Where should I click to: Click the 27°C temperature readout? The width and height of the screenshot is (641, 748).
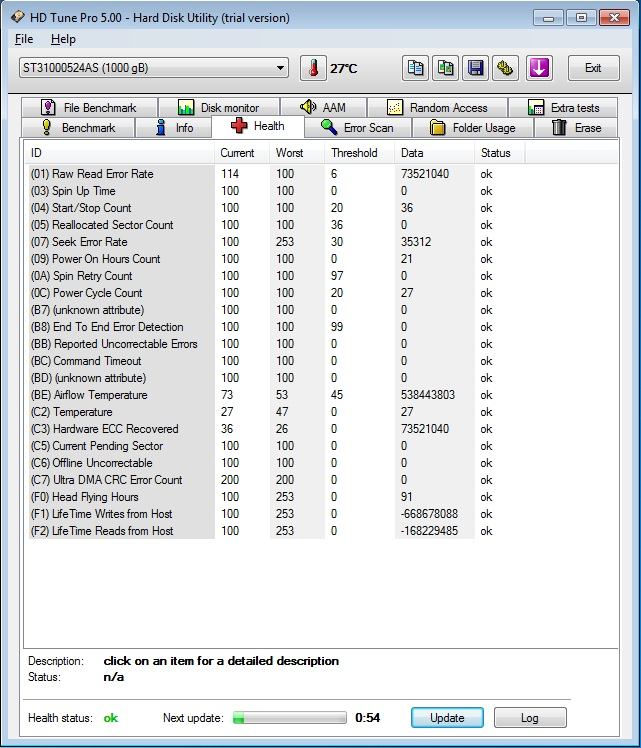[343, 69]
